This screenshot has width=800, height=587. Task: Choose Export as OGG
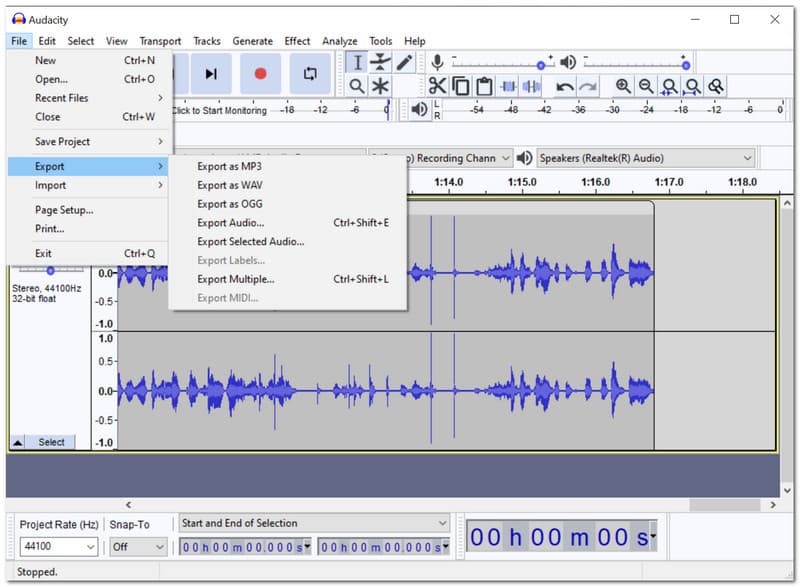pyautogui.click(x=288, y=204)
